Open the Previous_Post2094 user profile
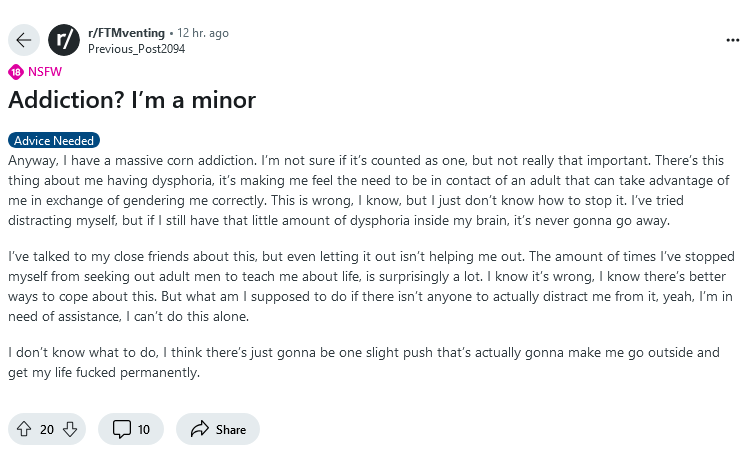750x453 pixels. coord(131,48)
